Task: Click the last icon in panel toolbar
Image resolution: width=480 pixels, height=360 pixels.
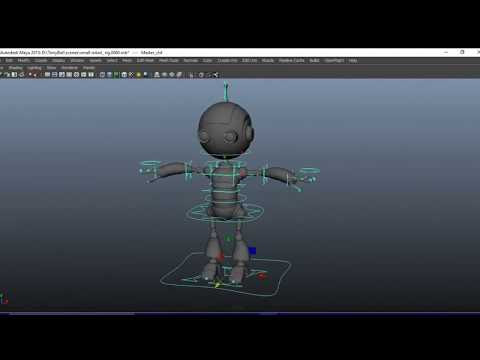Action: 216,75
